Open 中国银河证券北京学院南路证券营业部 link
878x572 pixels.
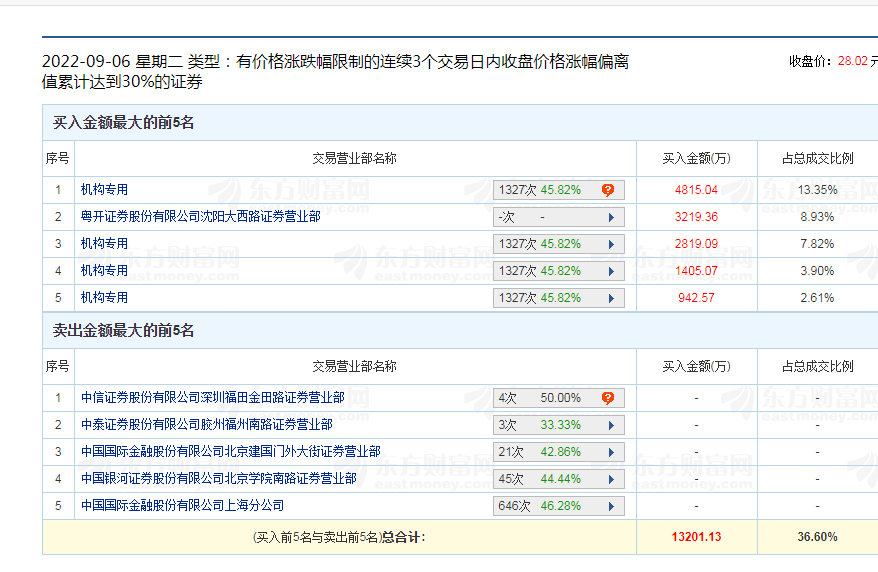(219, 479)
